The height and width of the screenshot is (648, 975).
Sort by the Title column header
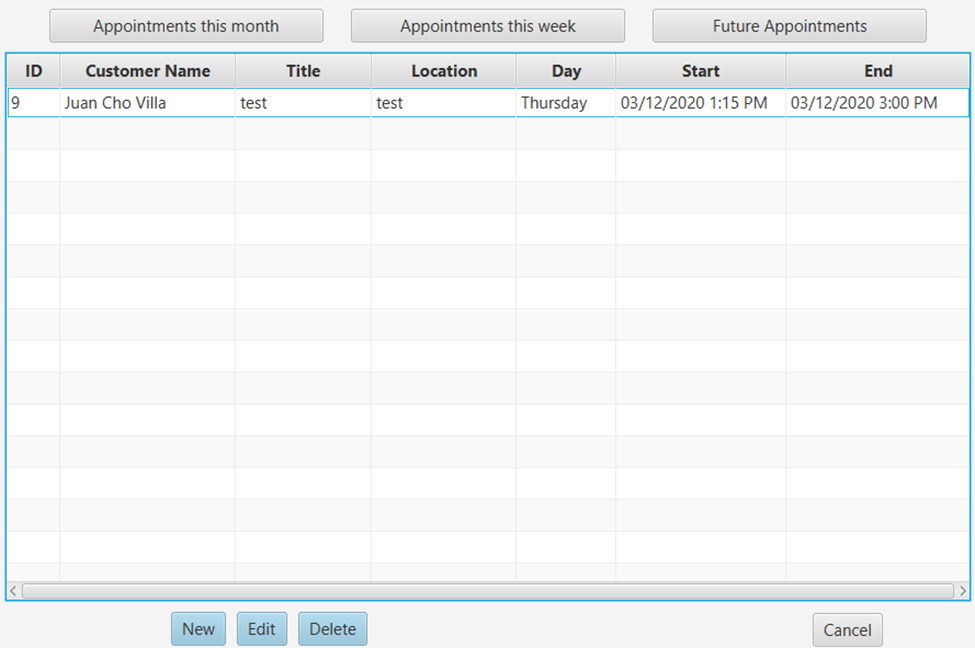point(302,71)
